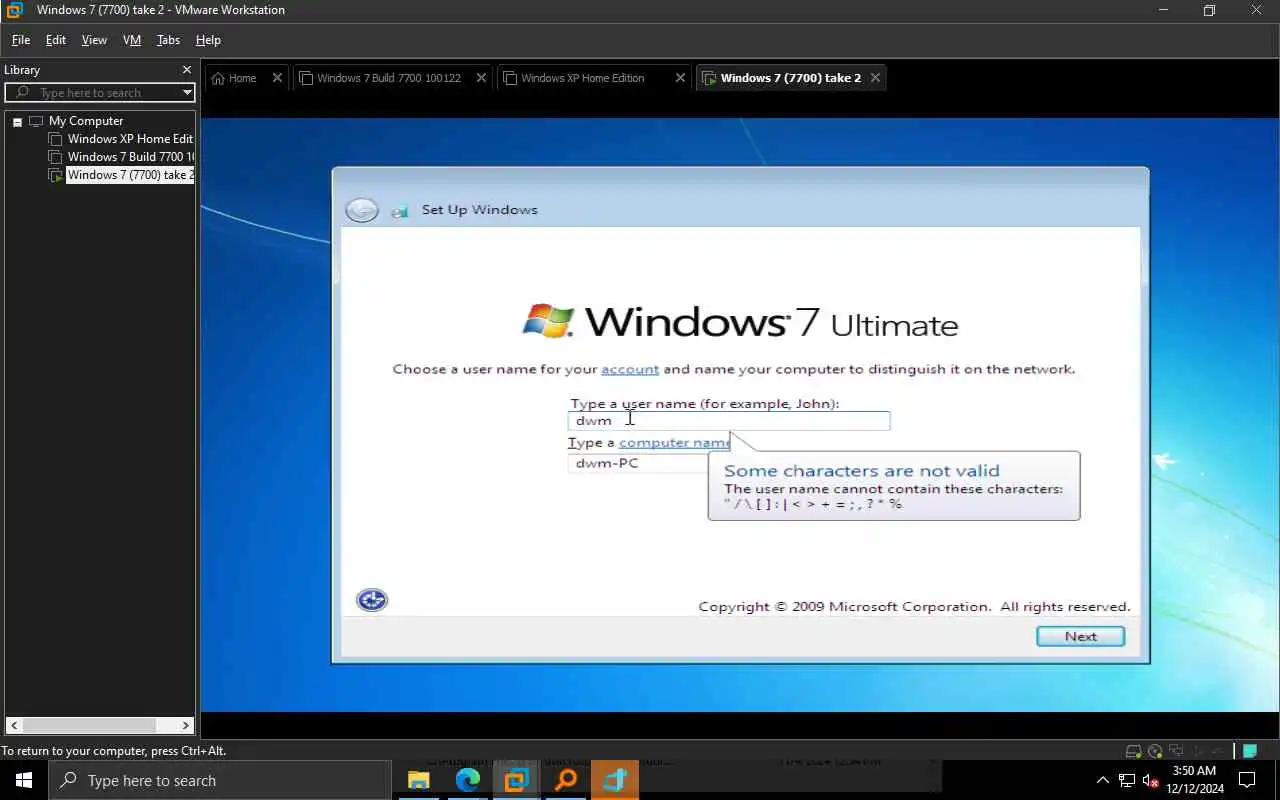Follow the computer name link
Image resolution: width=1280 pixels, height=800 pixels.
pyautogui.click(x=674, y=442)
